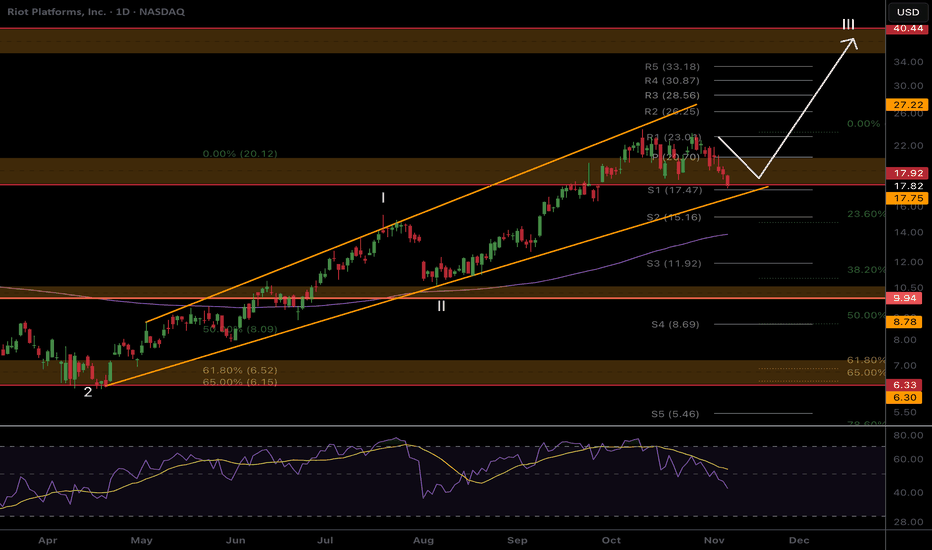Click the red 9.94 price label
The width and height of the screenshot is (932, 550).
(907, 298)
